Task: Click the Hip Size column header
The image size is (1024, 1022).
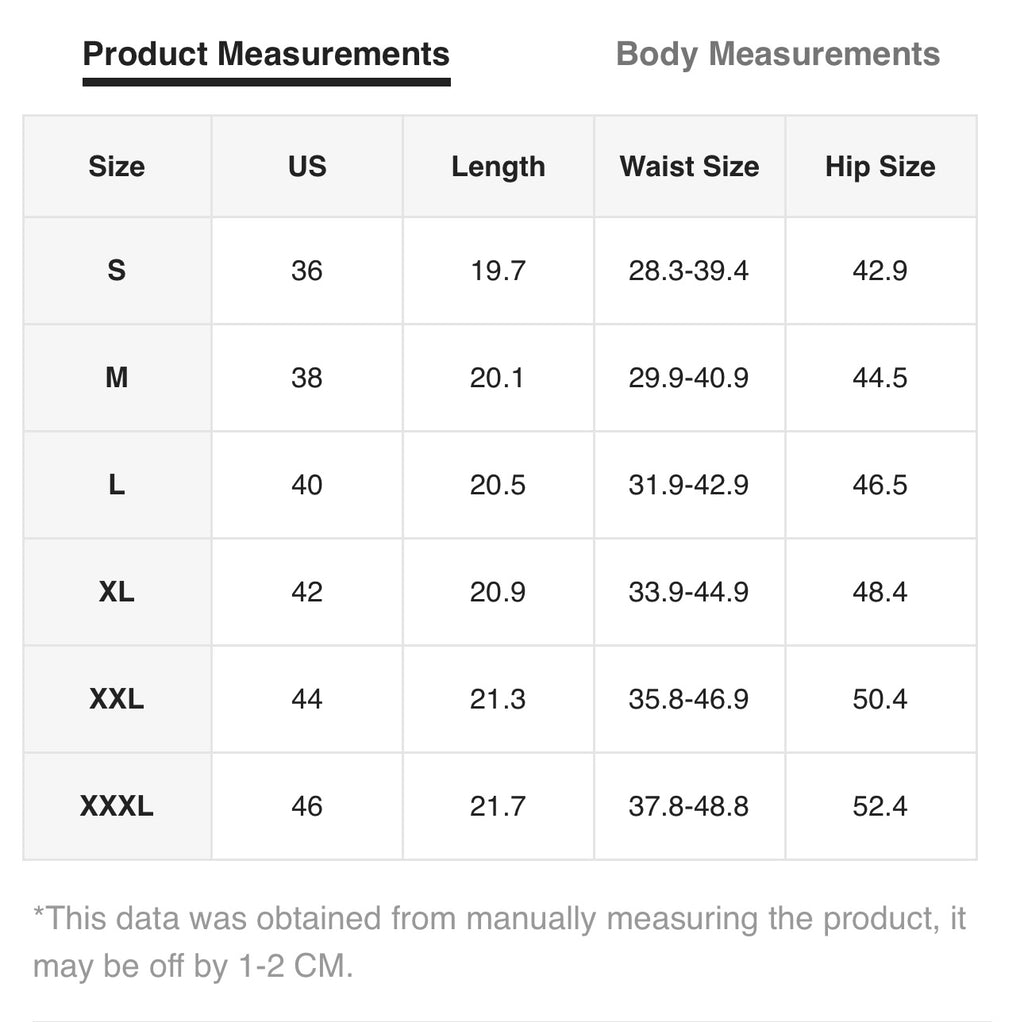Action: tap(880, 166)
